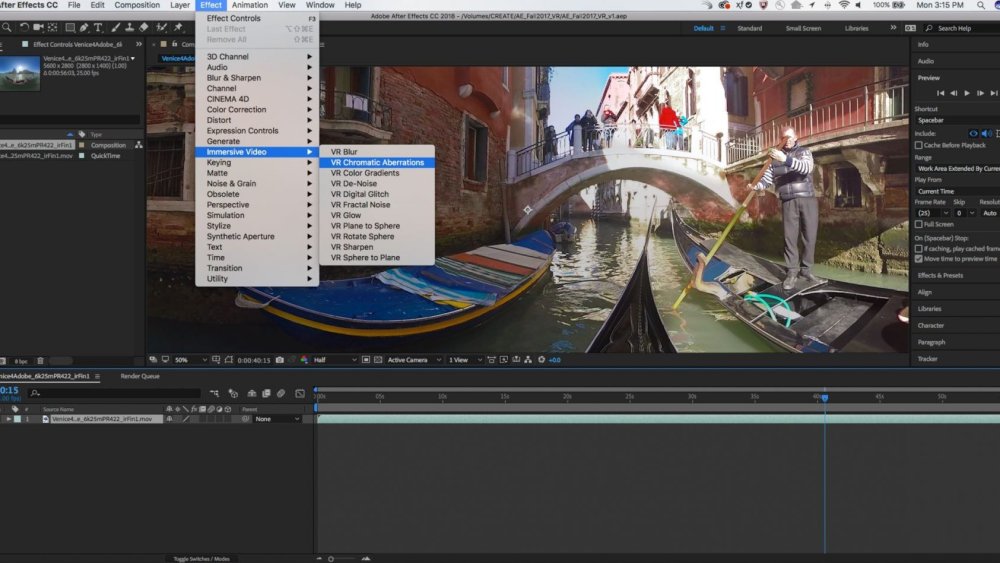Image resolution: width=1000 pixels, height=563 pixels.
Task: Toggle Cache Before Playback checkbox
Action: (x=919, y=145)
